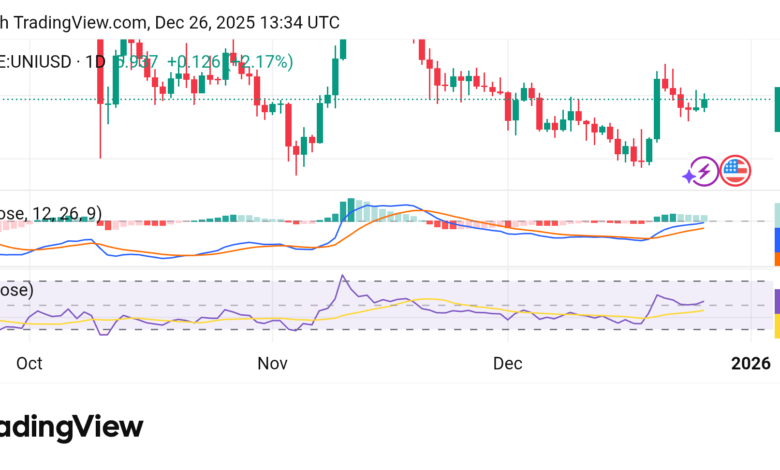Click the blue MACD line value tag

coord(776,239)
